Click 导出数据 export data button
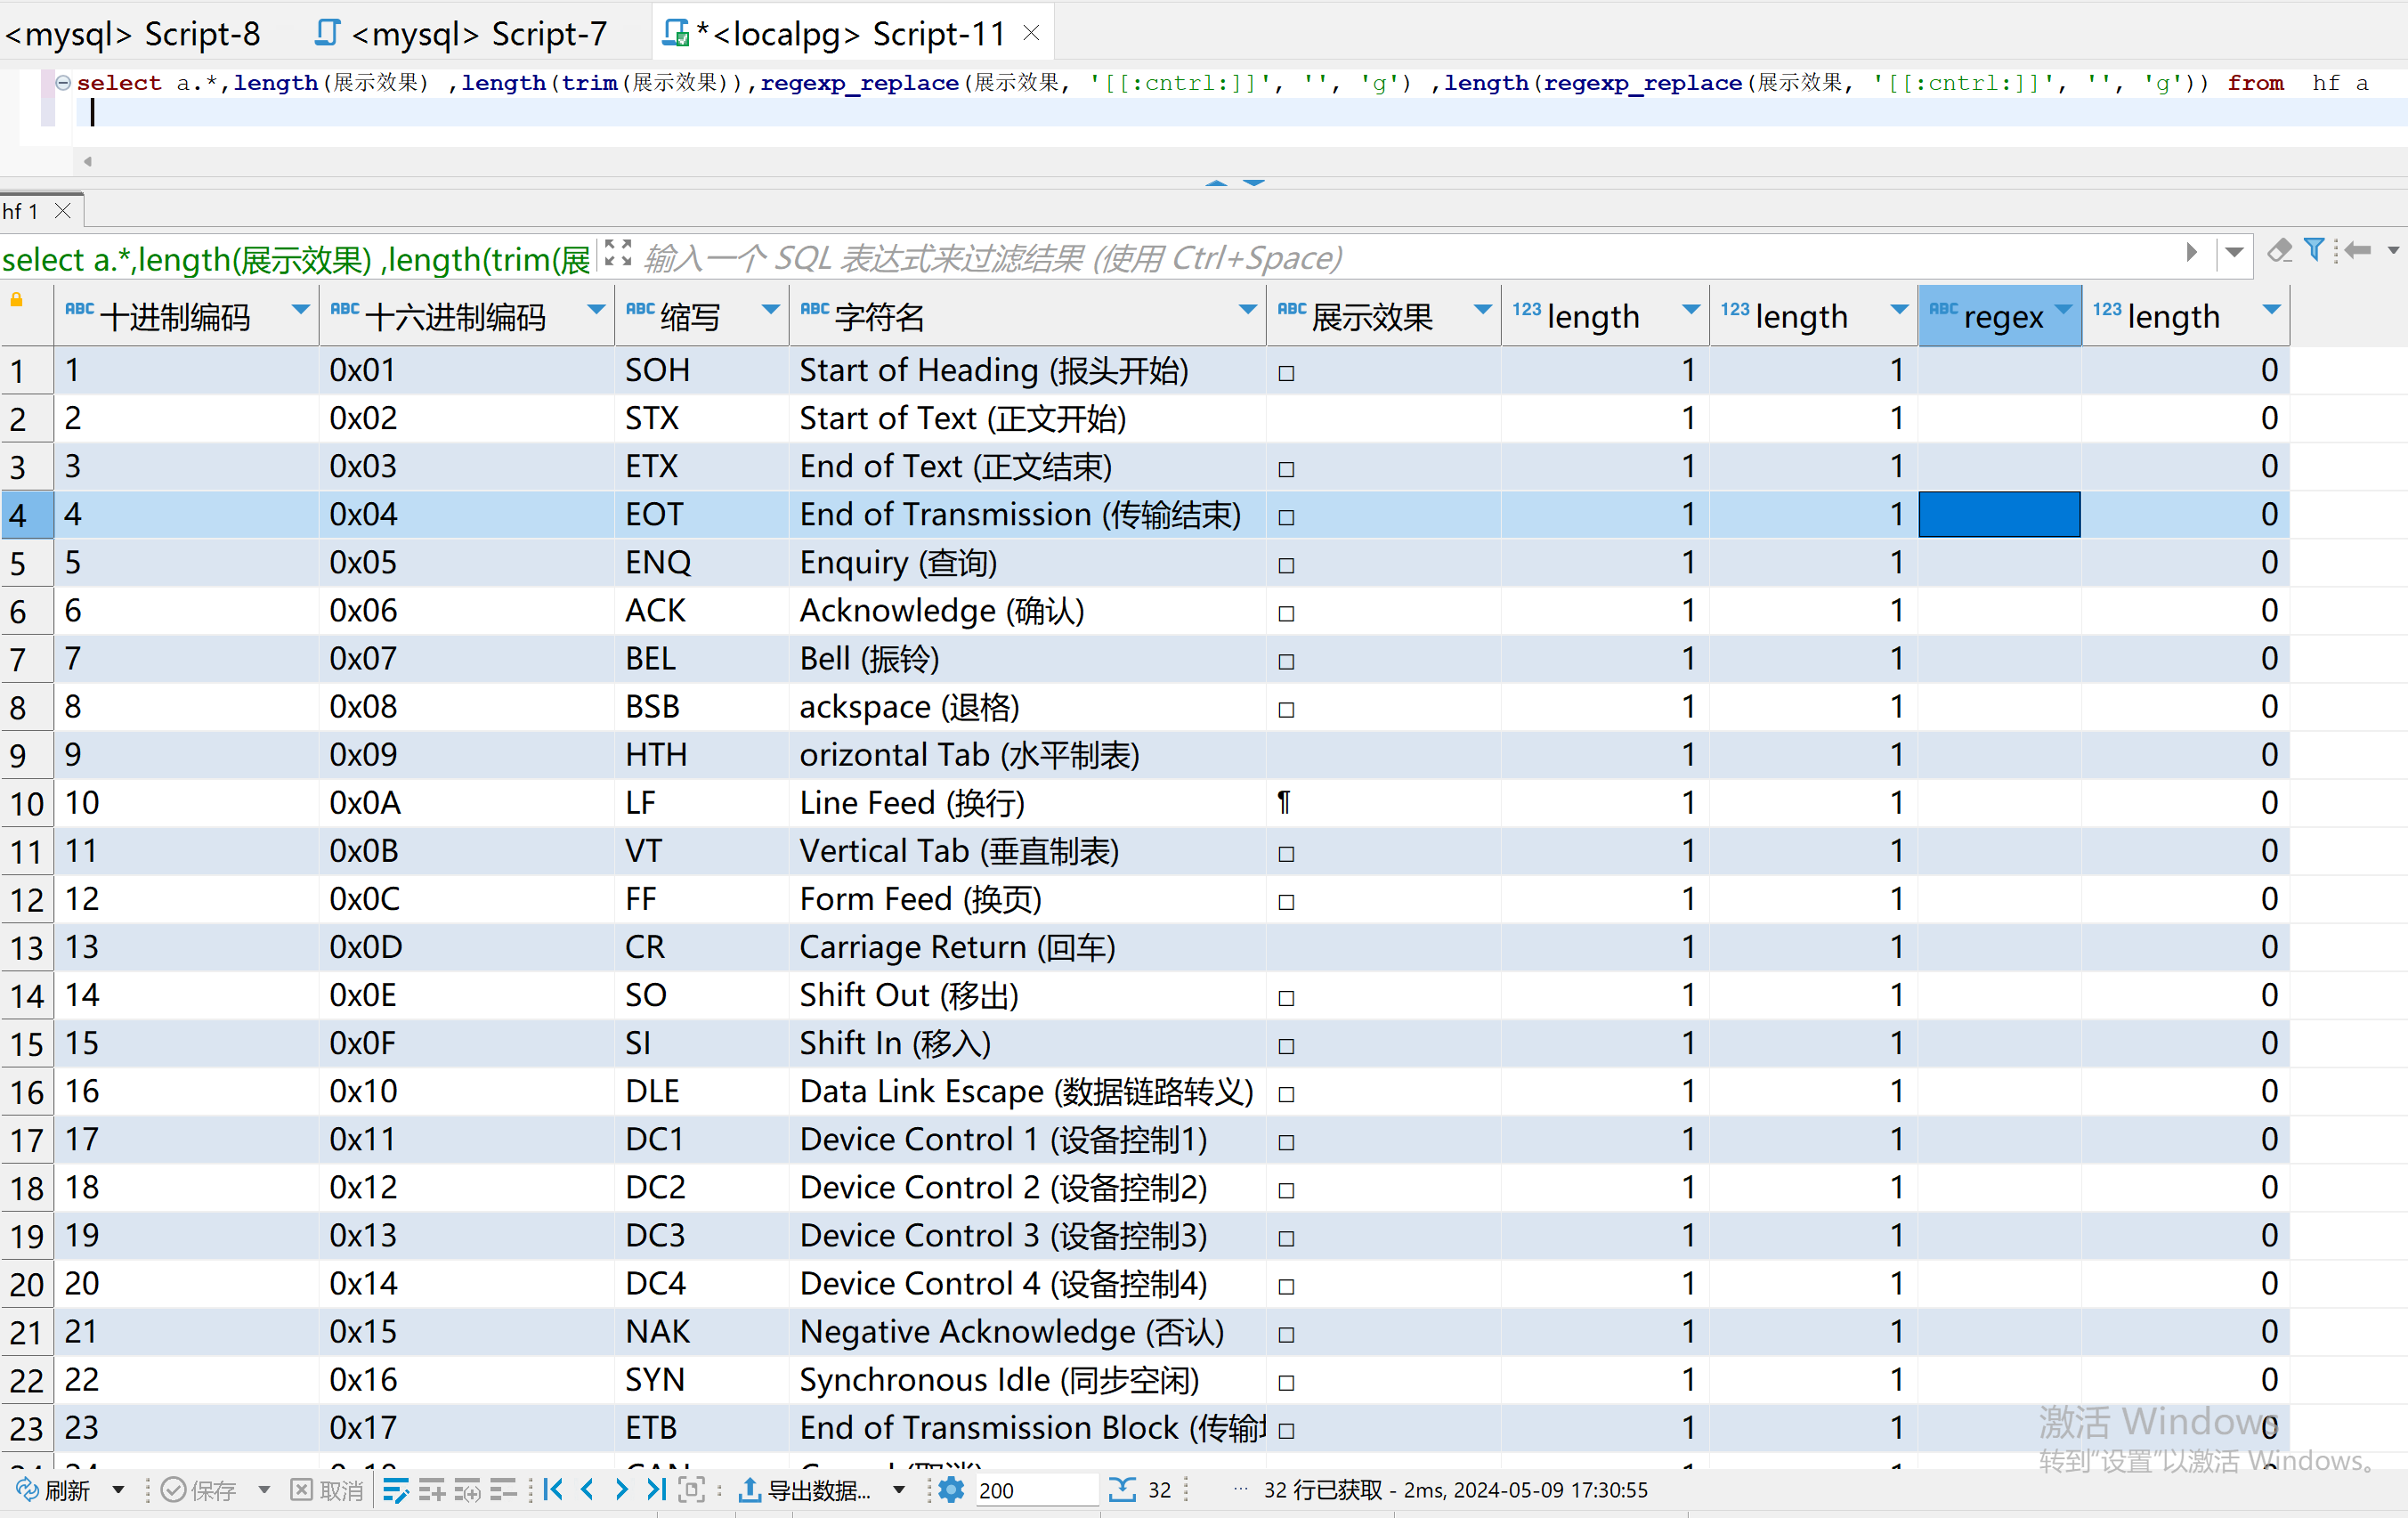This screenshot has height=1518, width=2408. tap(806, 1490)
